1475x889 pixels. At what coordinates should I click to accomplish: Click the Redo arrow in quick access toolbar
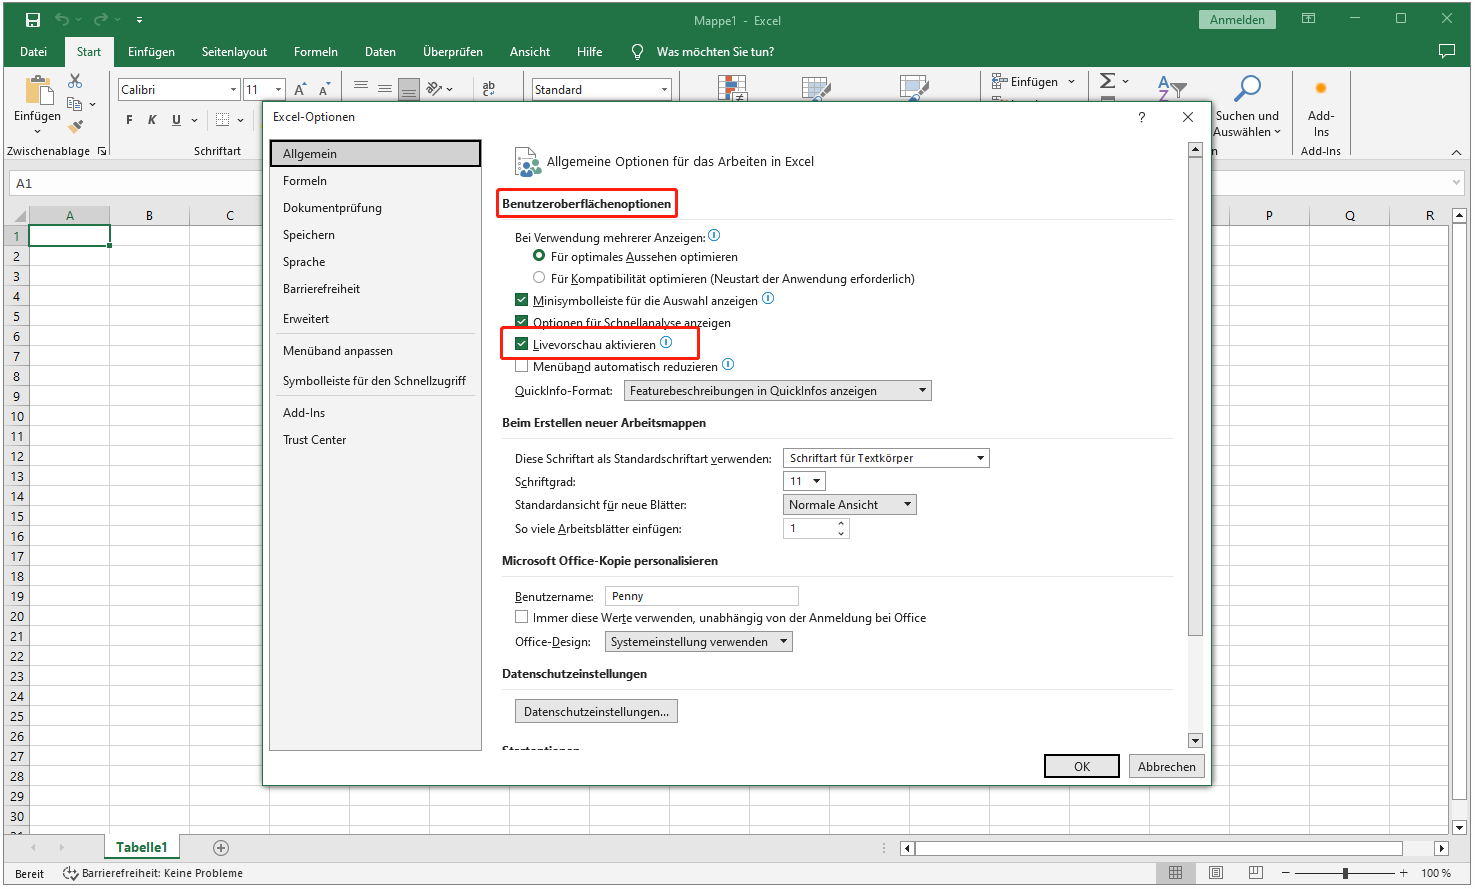pyautogui.click(x=100, y=19)
